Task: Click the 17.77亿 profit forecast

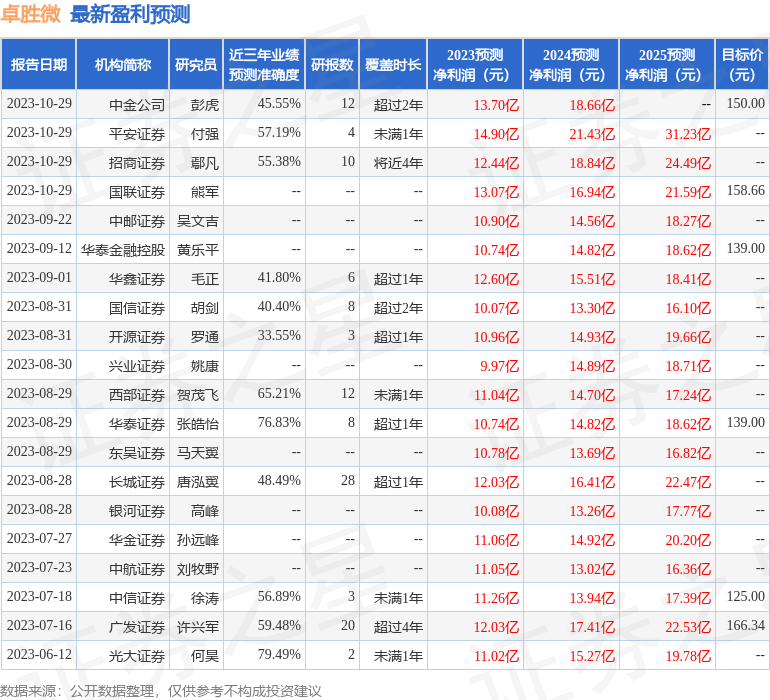Action: tap(688, 511)
